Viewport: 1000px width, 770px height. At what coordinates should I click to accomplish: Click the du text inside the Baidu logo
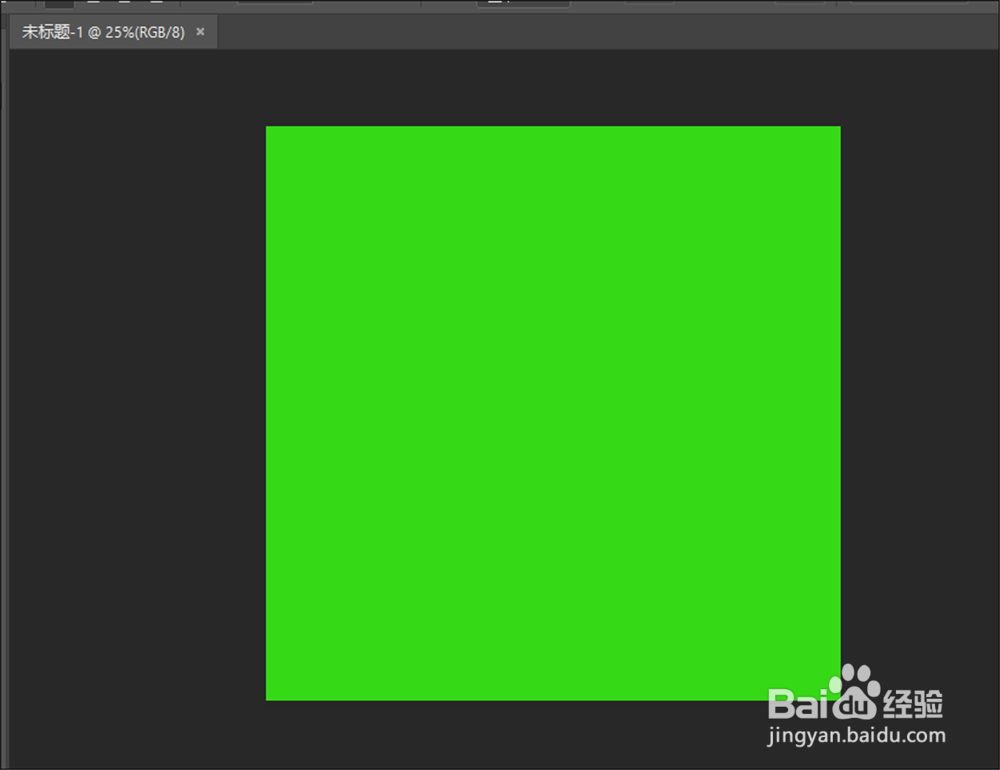[854, 706]
